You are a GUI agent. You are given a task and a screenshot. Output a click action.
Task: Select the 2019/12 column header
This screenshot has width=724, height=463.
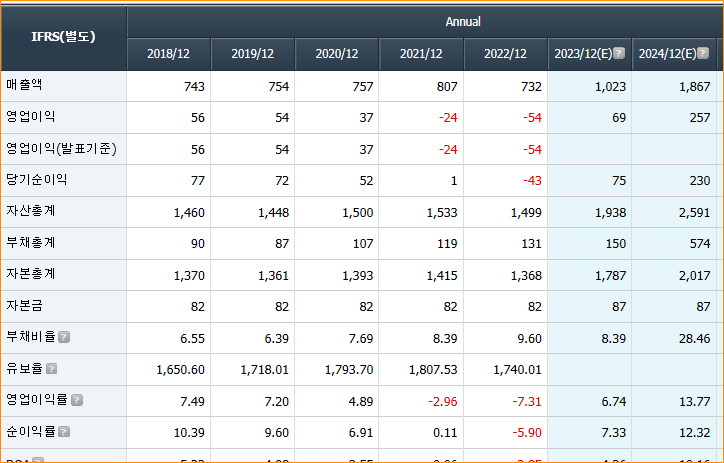(253, 54)
